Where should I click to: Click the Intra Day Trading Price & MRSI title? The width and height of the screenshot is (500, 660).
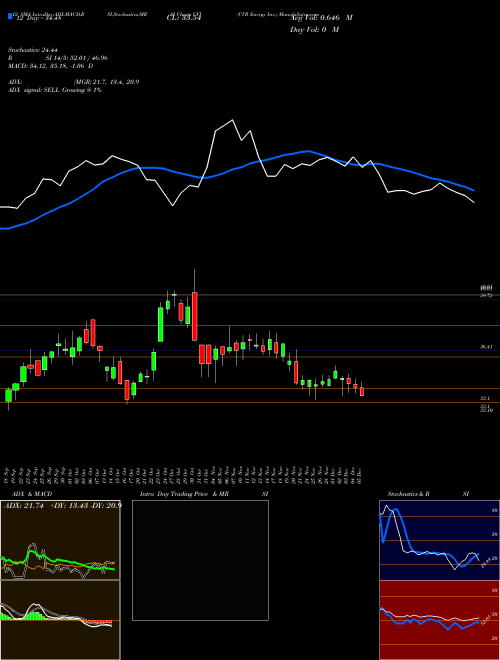pyautogui.click(x=204, y=494)
